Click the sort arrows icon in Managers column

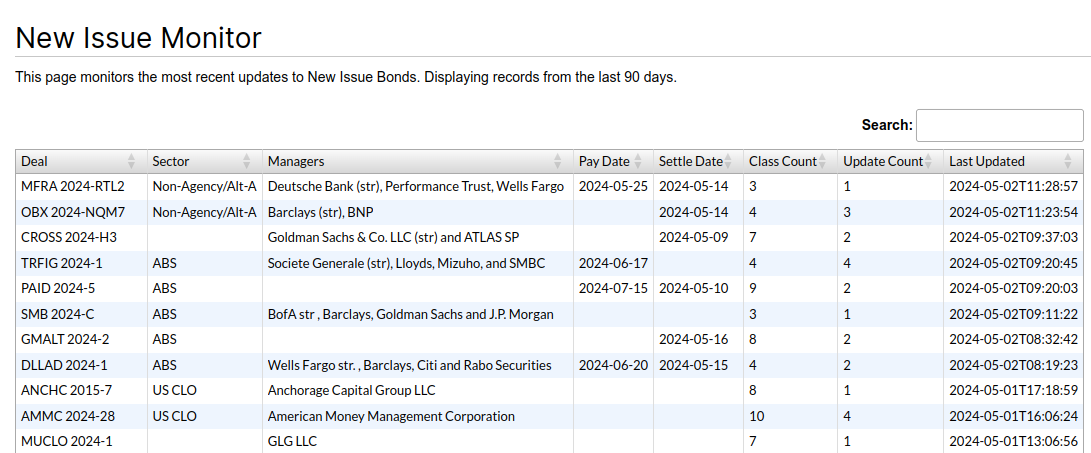[x=558, y=161]
